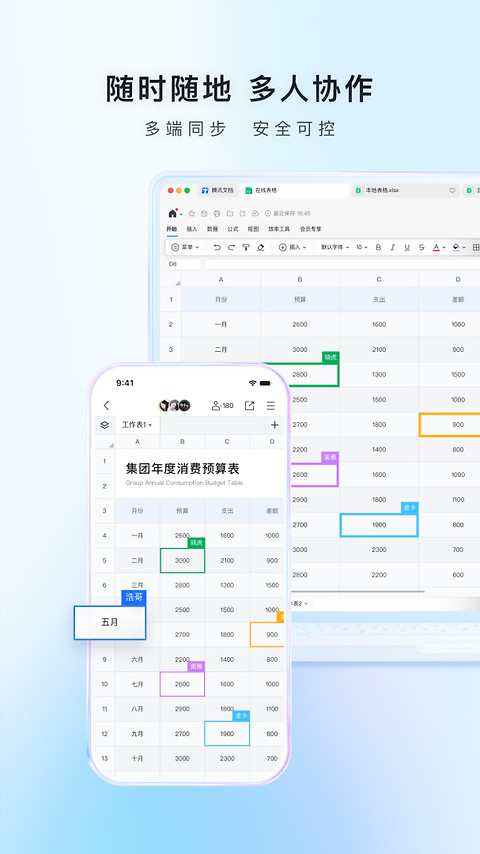
Task: Open the 180 collaborators icon on the phone
Action: tap(222, 405)
